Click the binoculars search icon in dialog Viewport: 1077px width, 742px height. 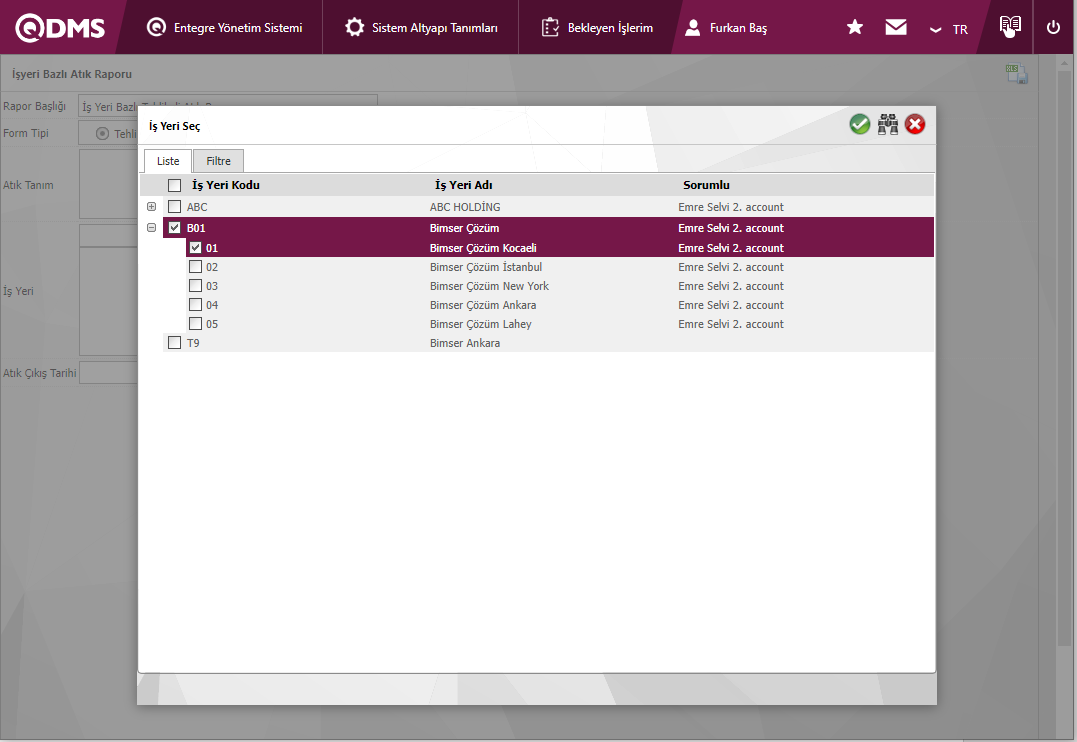[x=887, y=124]
